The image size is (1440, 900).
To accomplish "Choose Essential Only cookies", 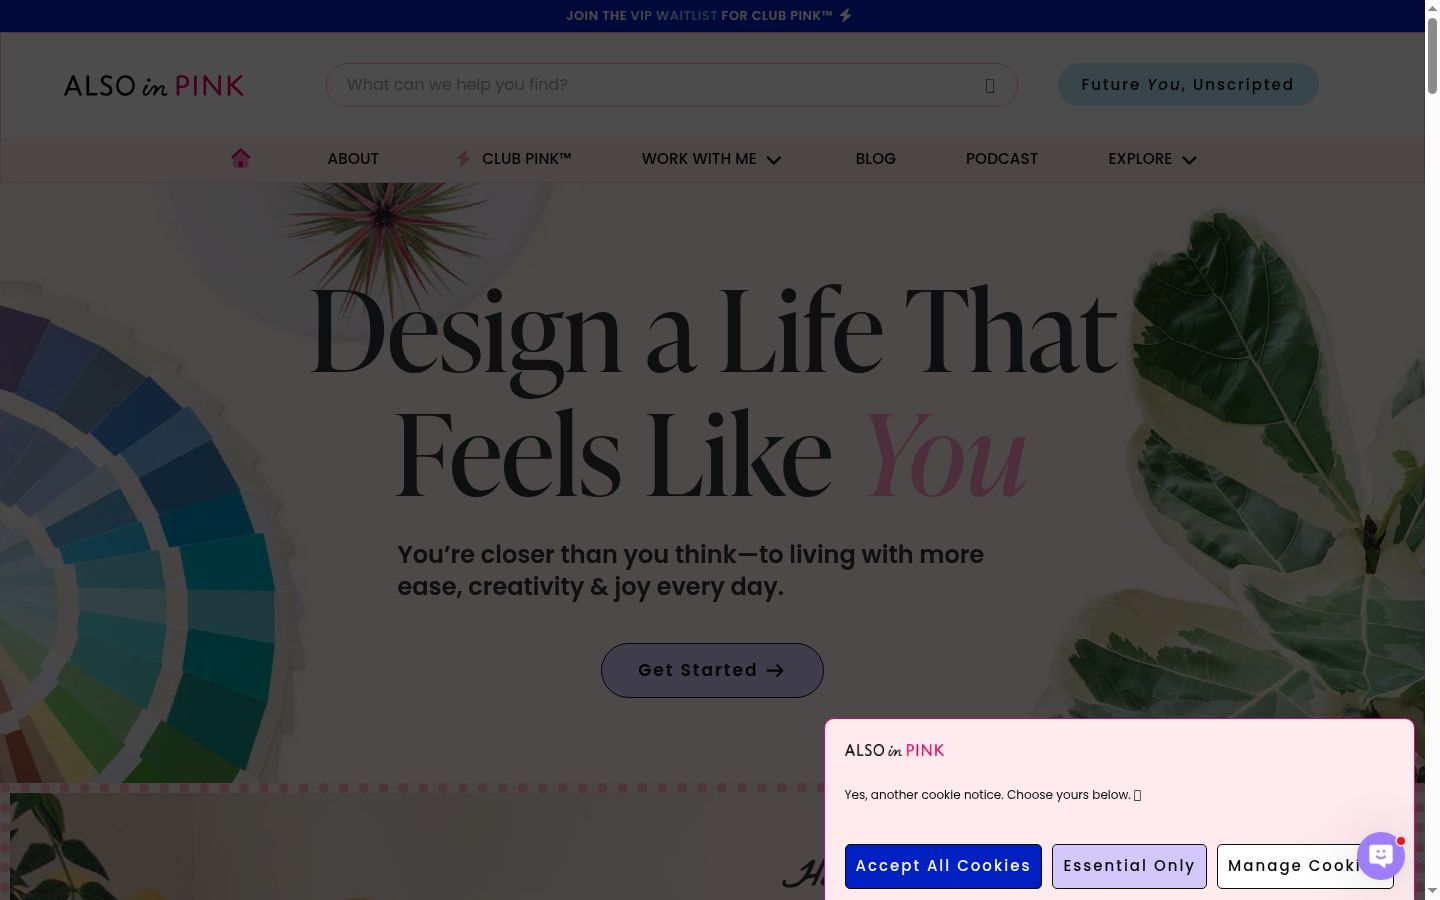I will [1129, 866].
